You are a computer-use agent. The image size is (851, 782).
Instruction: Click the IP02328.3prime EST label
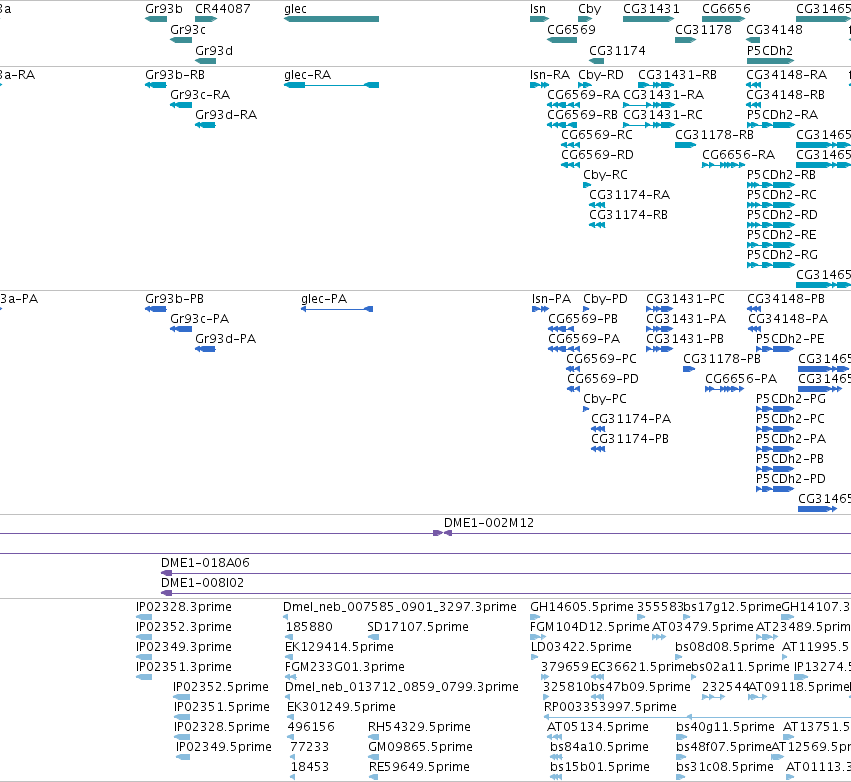183,607
